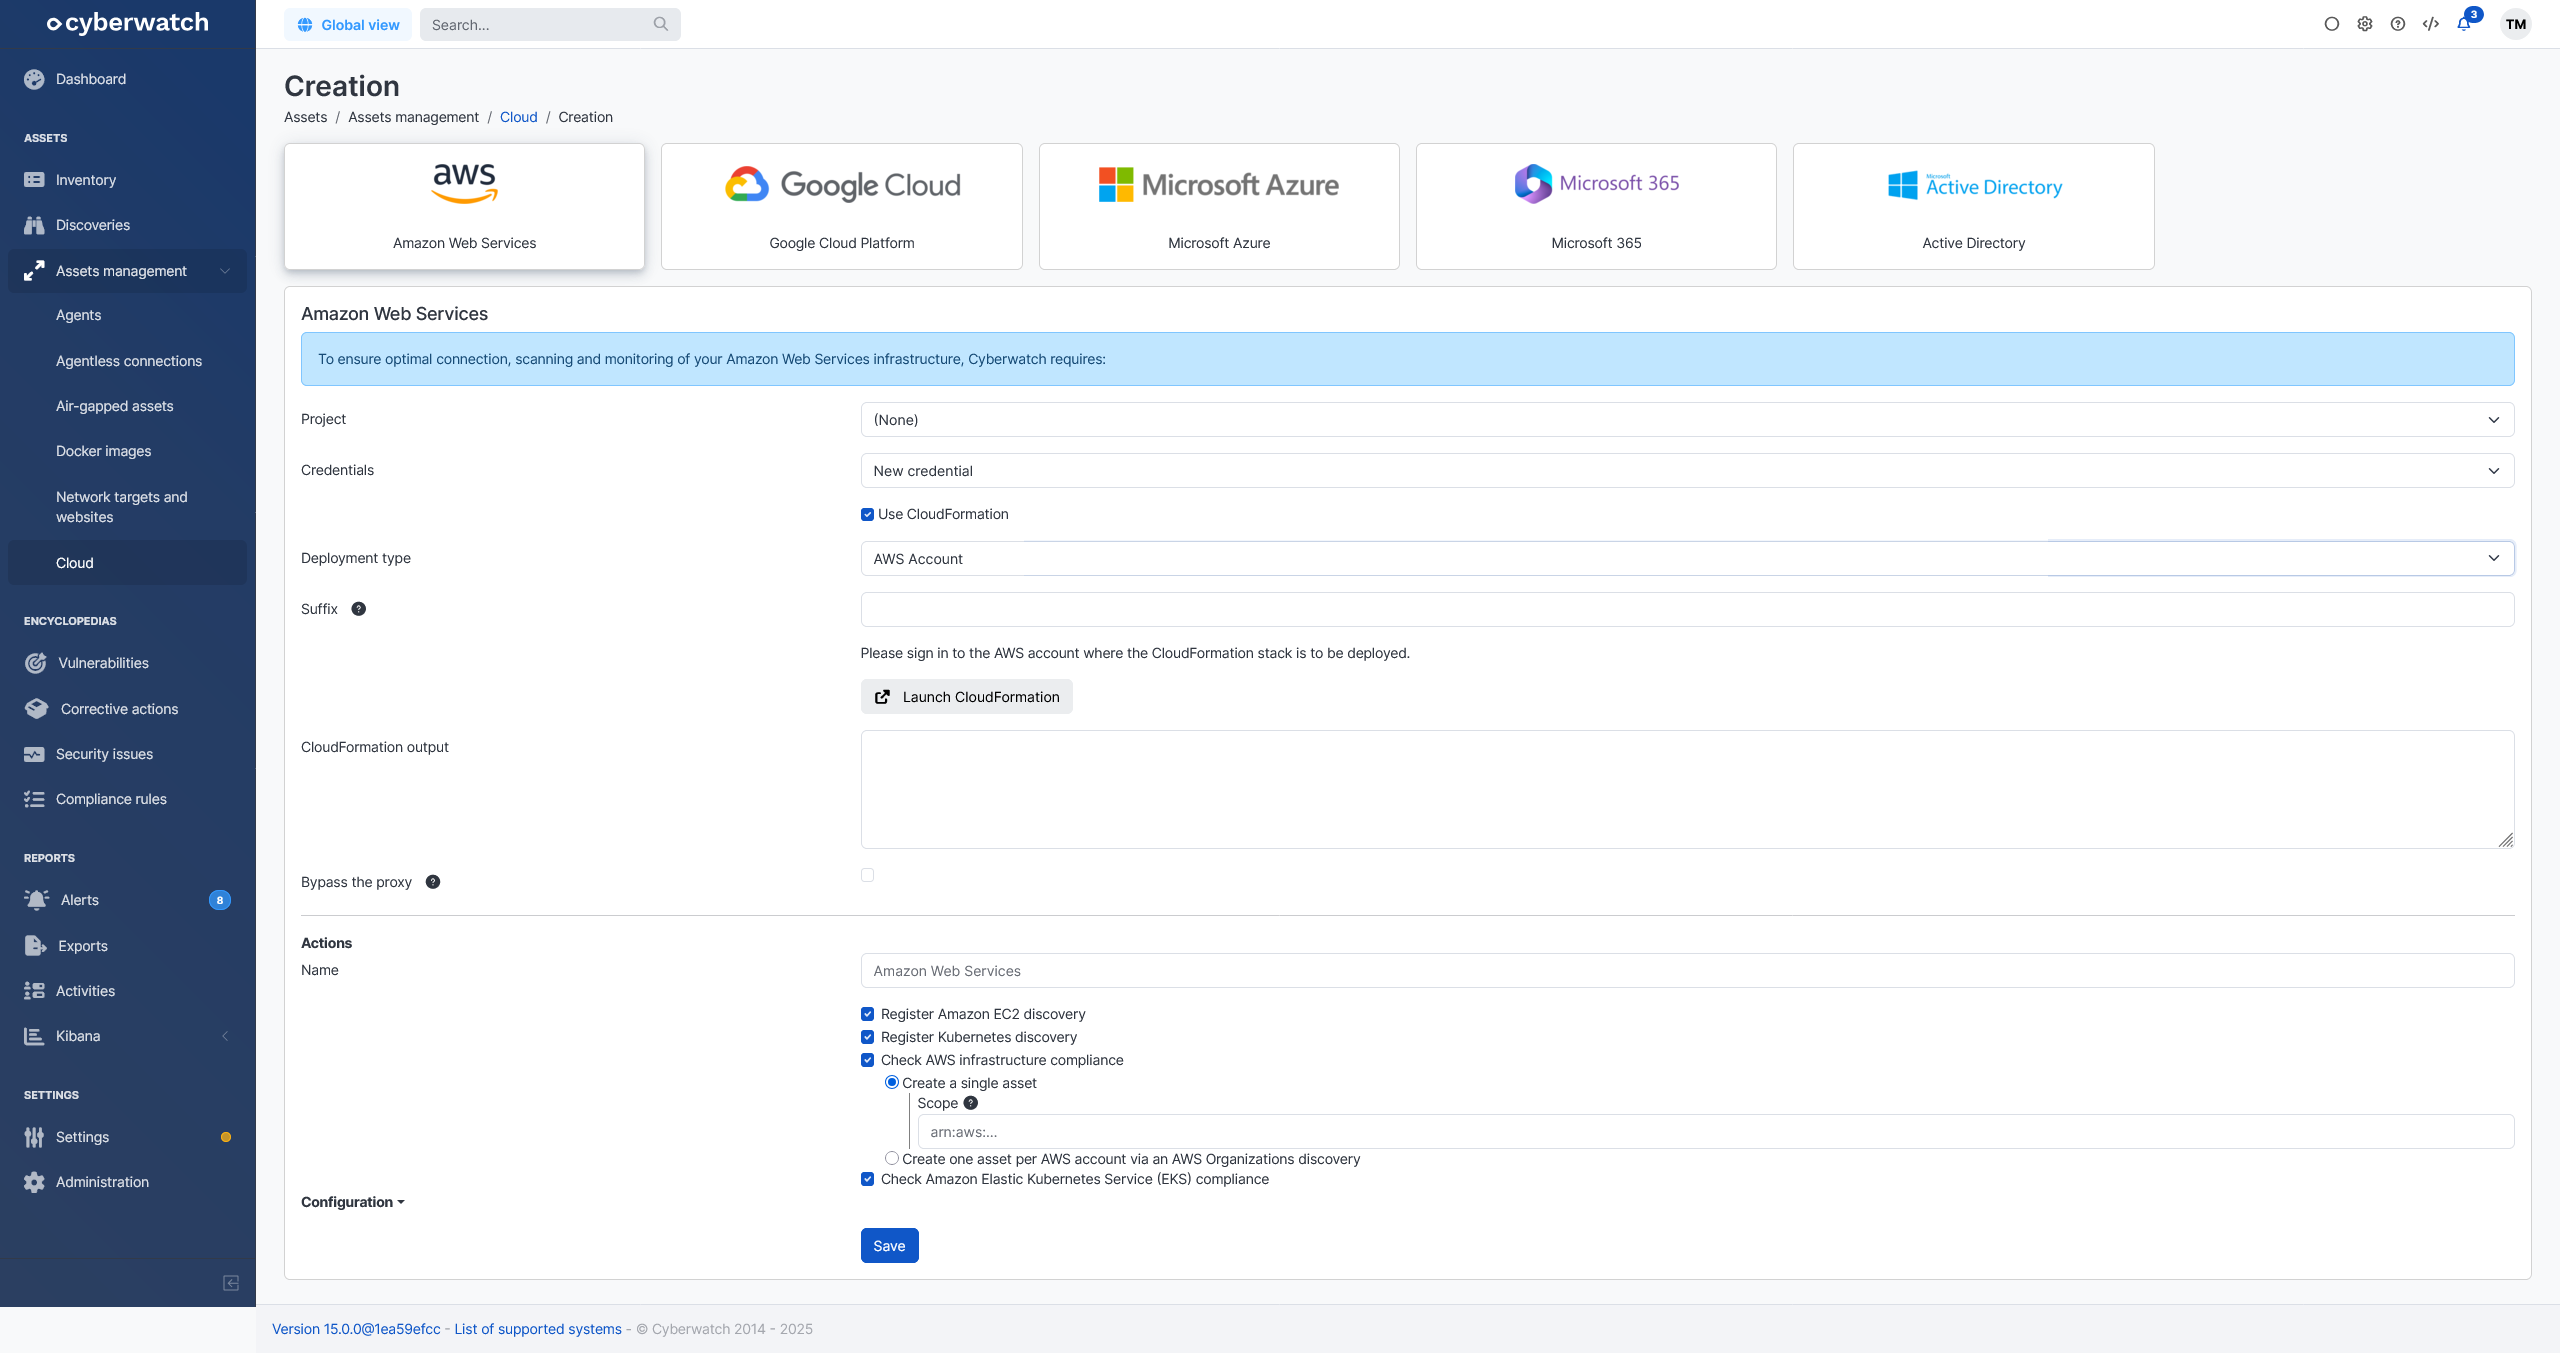
Task: Select Create a single asset radio
Action: tap(892, 1082)
